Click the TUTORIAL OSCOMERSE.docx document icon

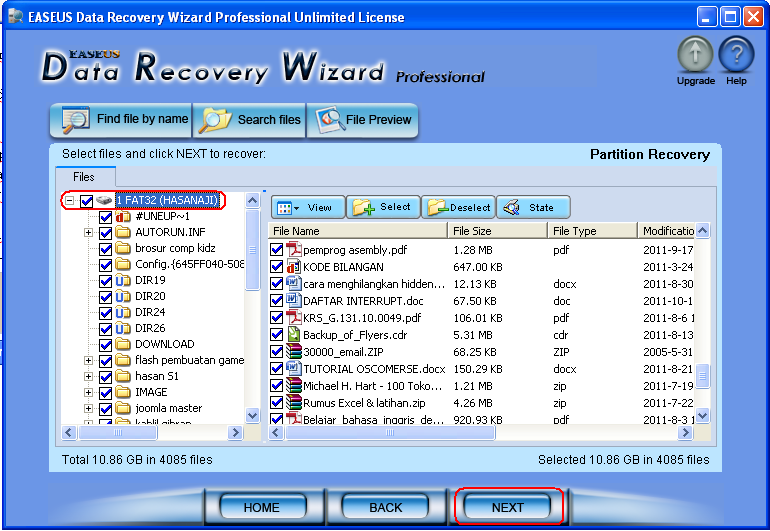(x=294, y=368)
